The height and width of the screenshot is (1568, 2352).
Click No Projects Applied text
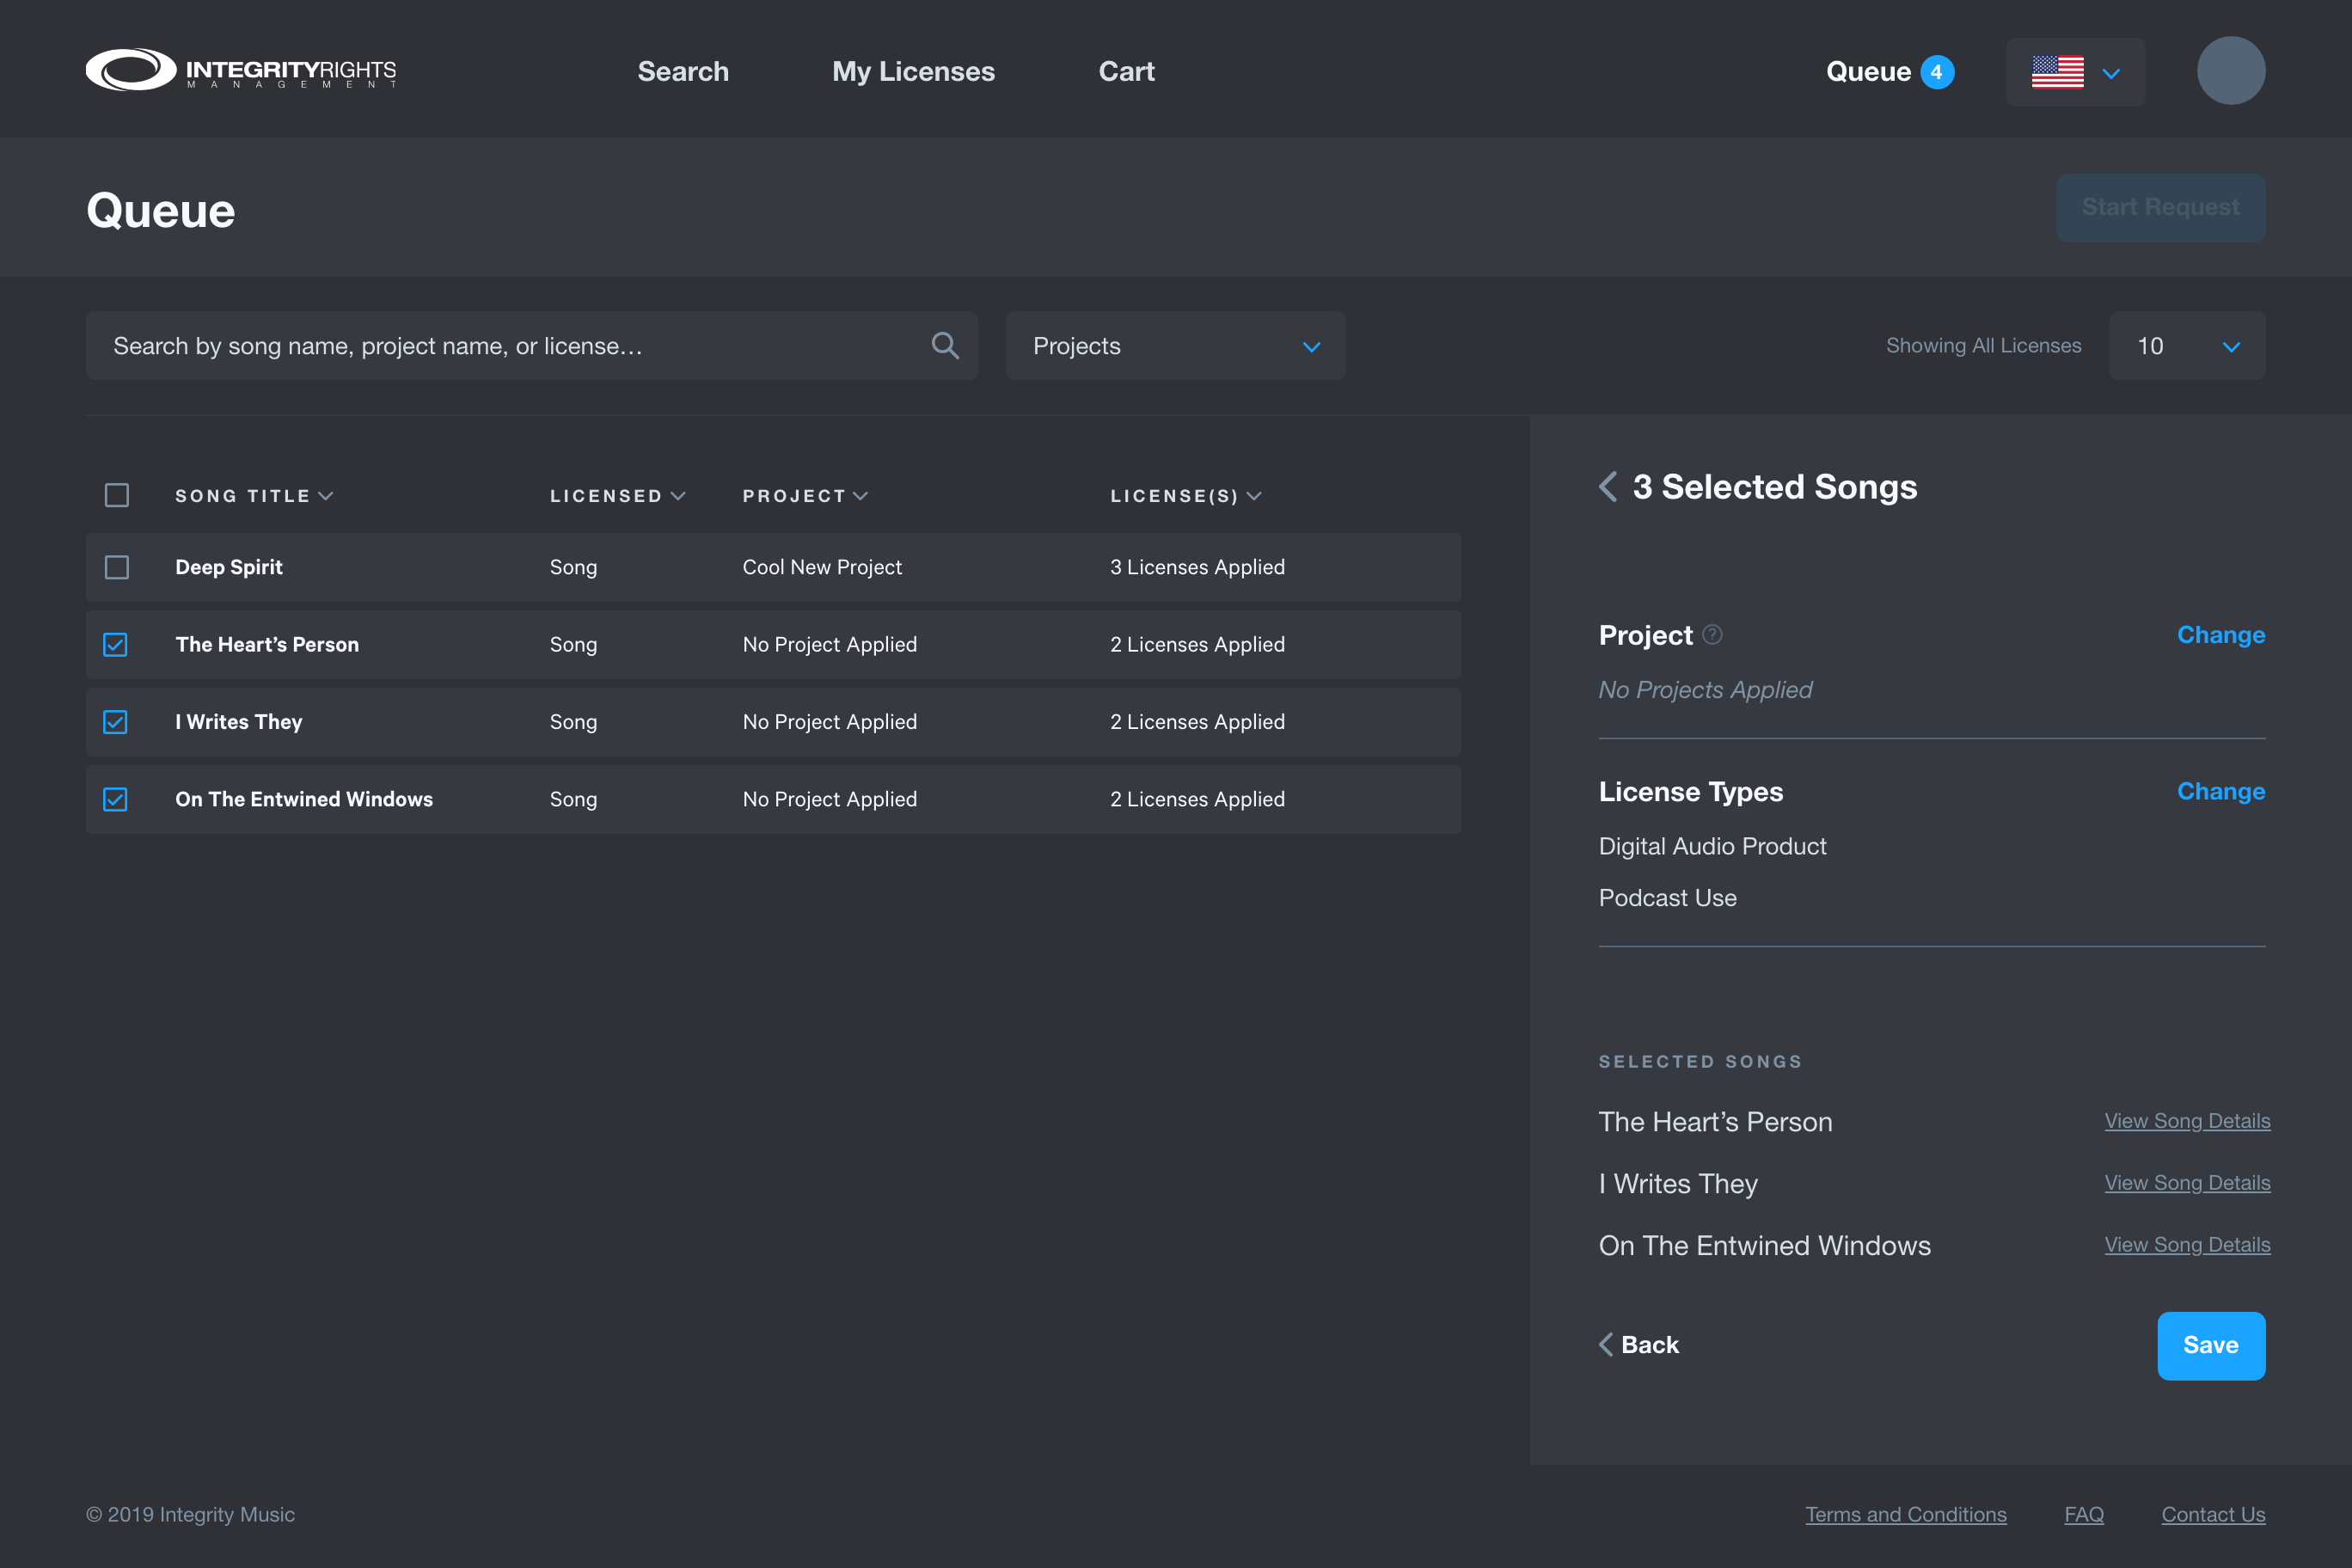(x=1705, y=690)
